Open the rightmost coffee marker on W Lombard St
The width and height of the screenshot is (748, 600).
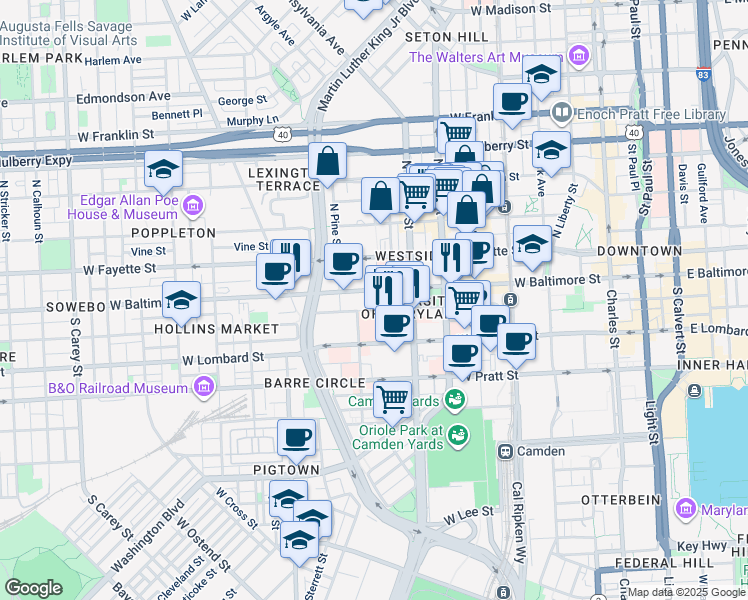517,343
